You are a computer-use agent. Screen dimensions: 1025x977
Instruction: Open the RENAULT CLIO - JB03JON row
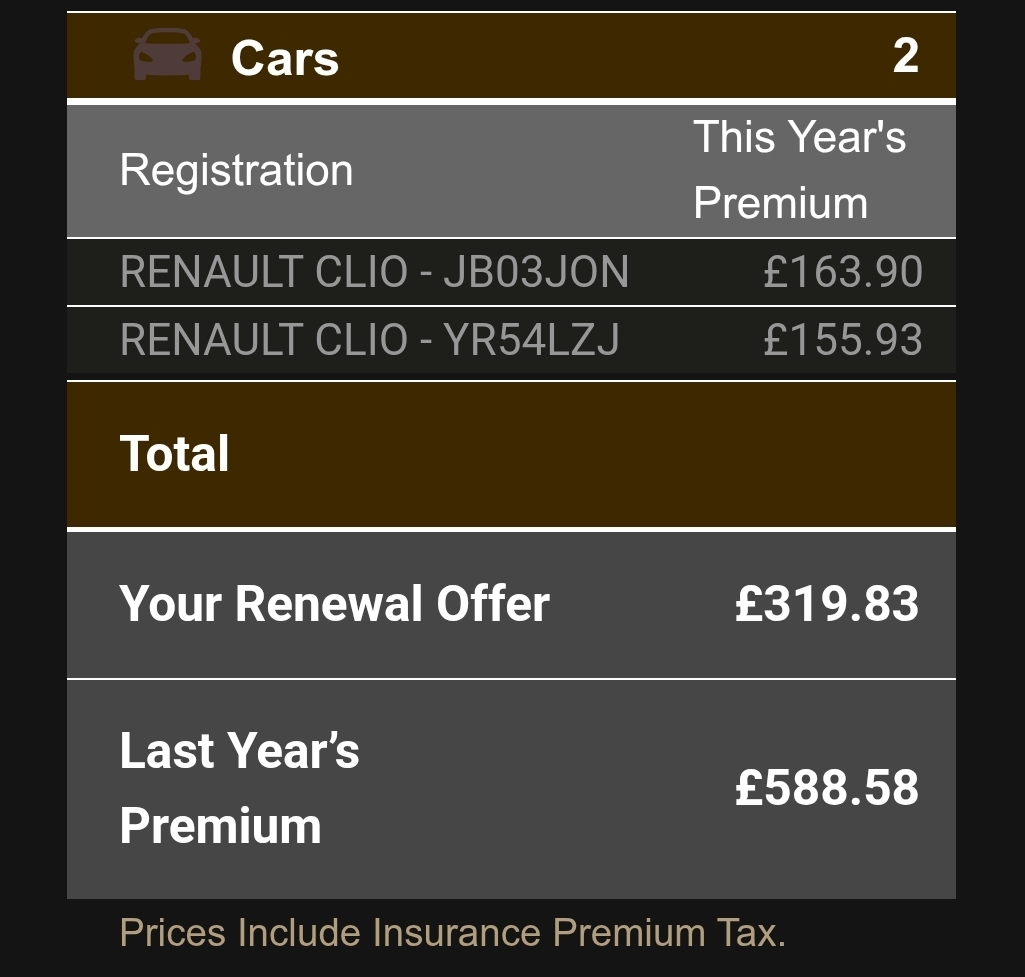(511, 272)
